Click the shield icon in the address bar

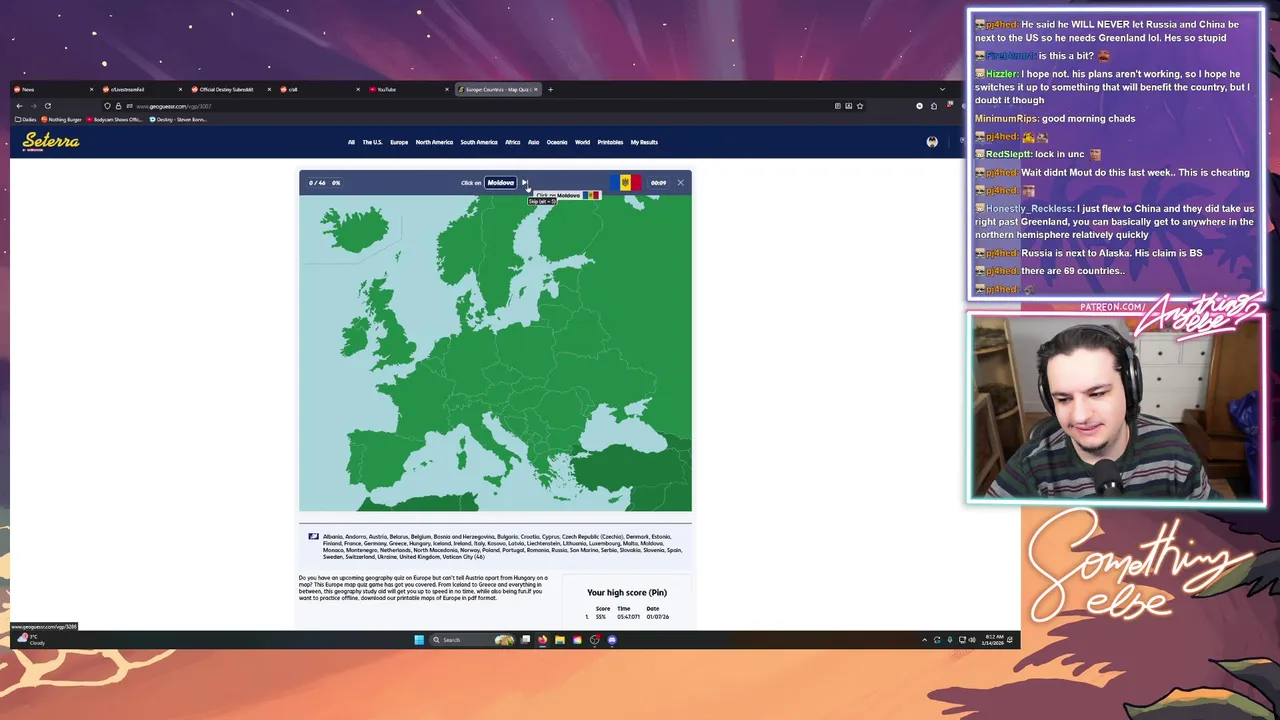pos(108,106)
